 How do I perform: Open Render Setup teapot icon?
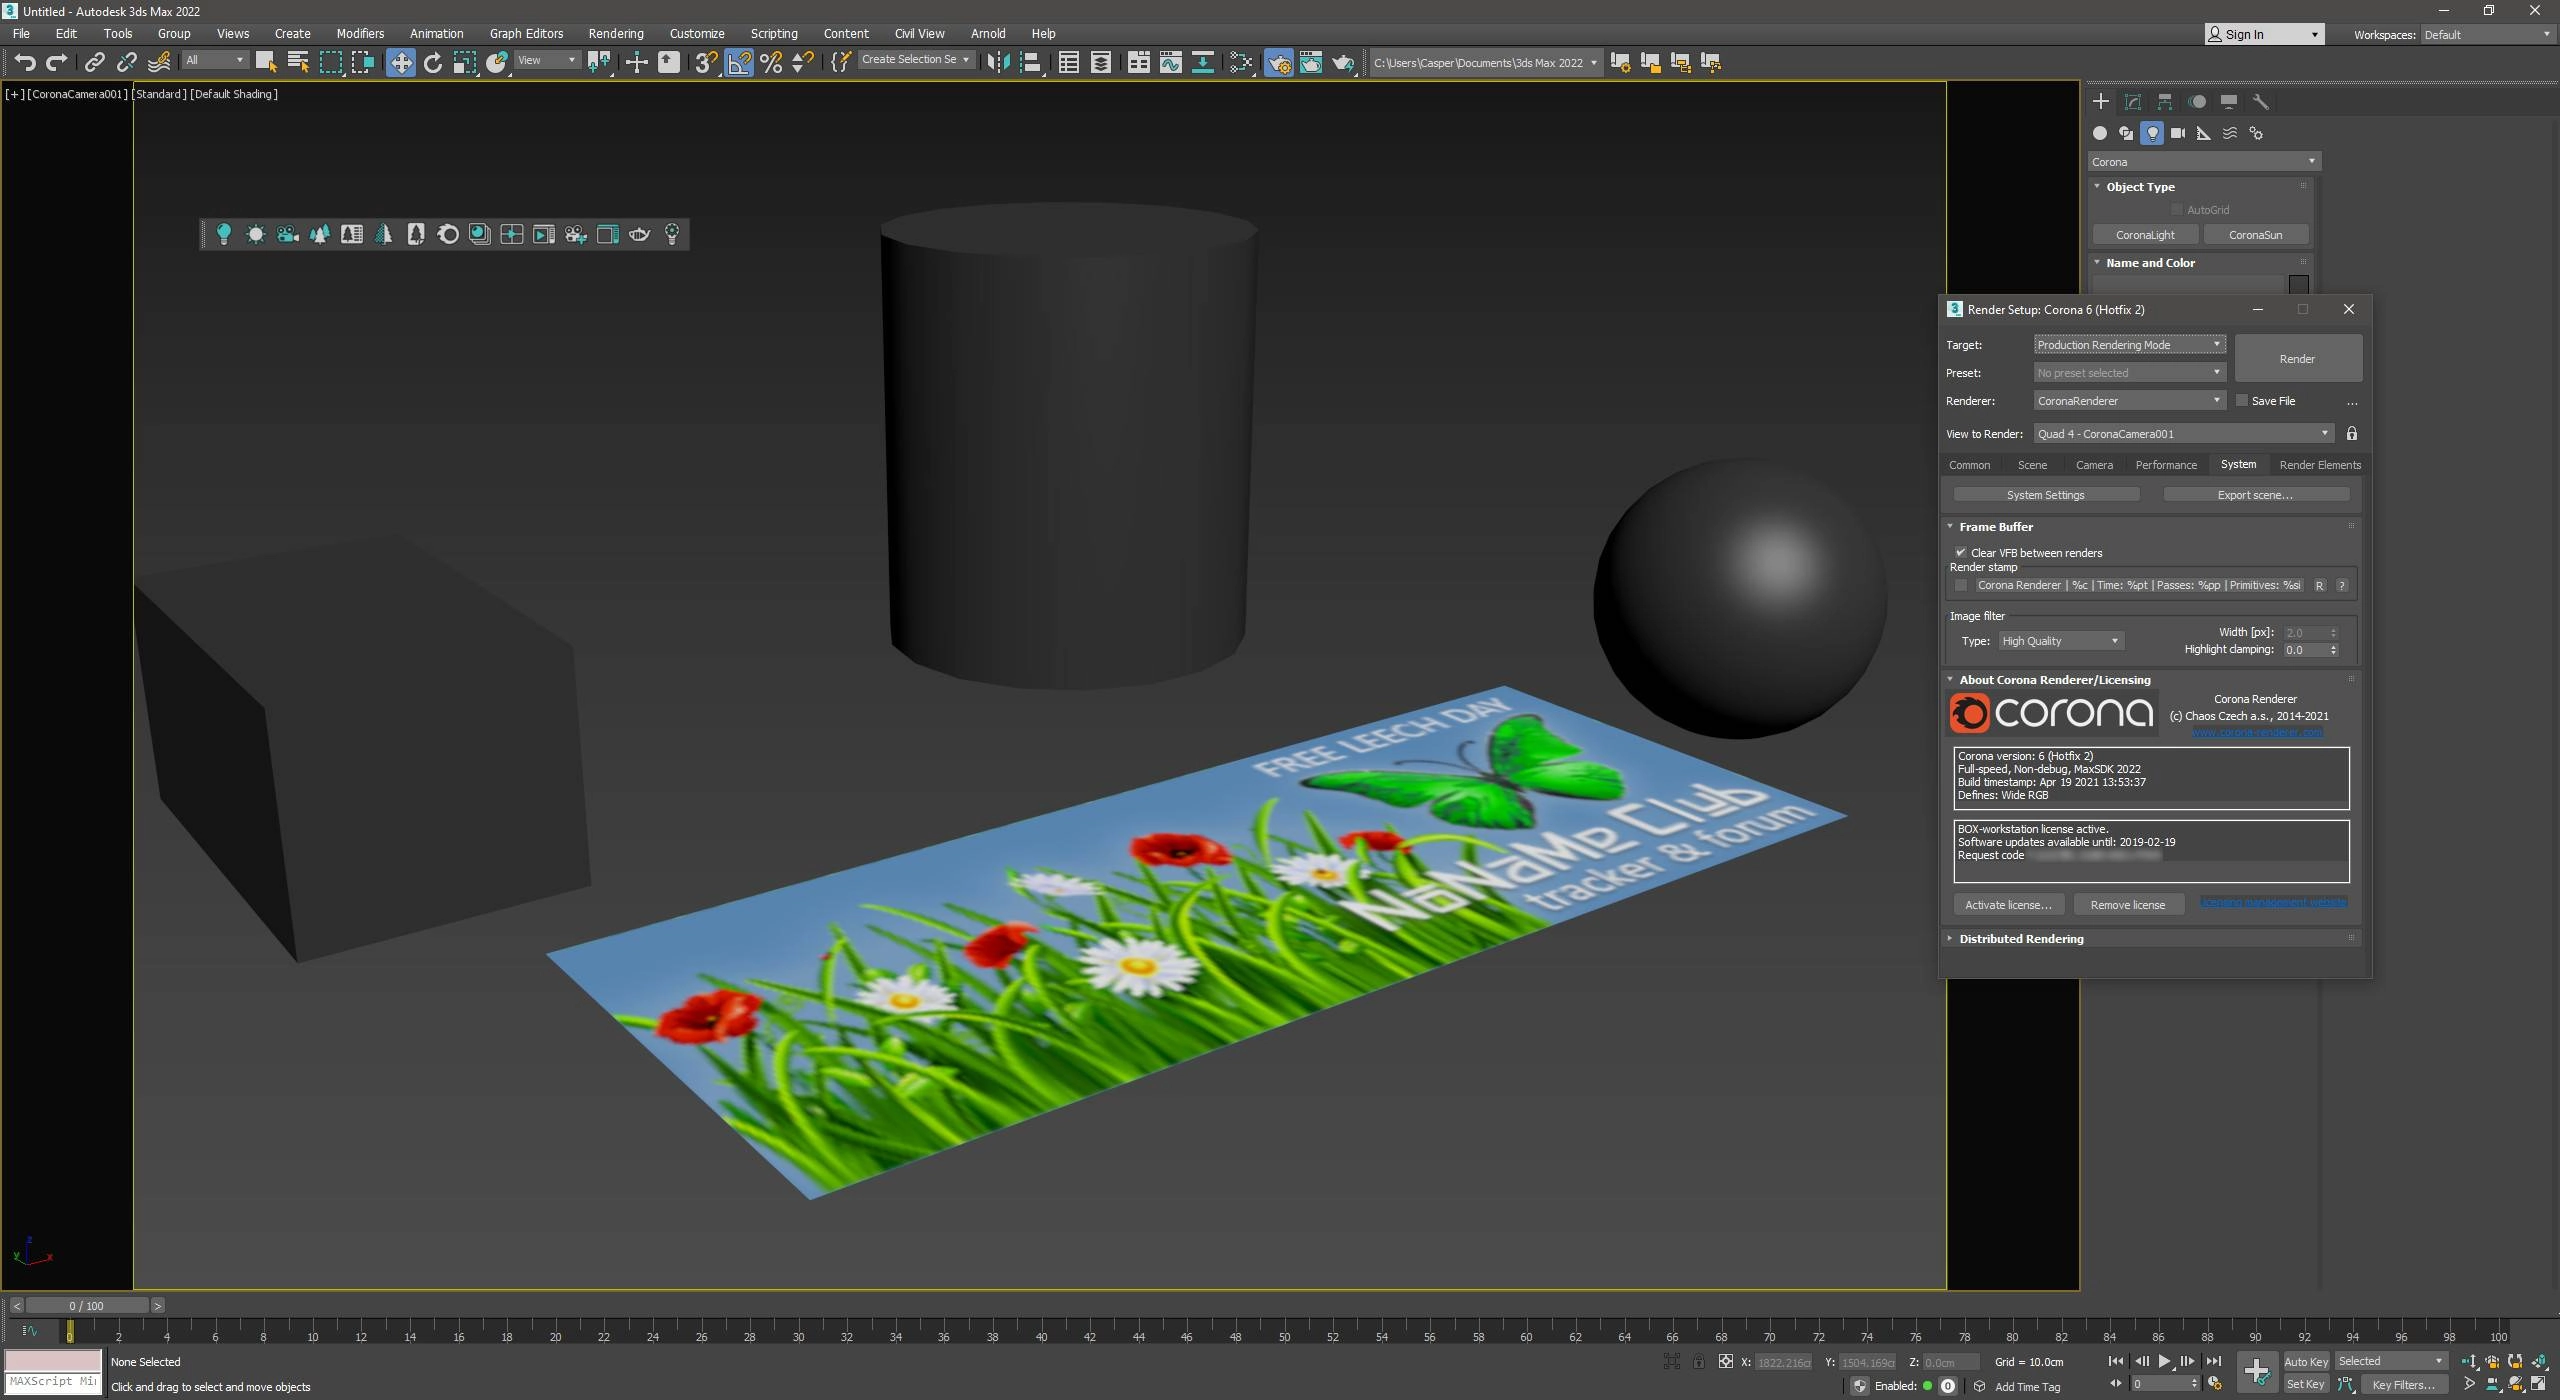pos(1278,62)
